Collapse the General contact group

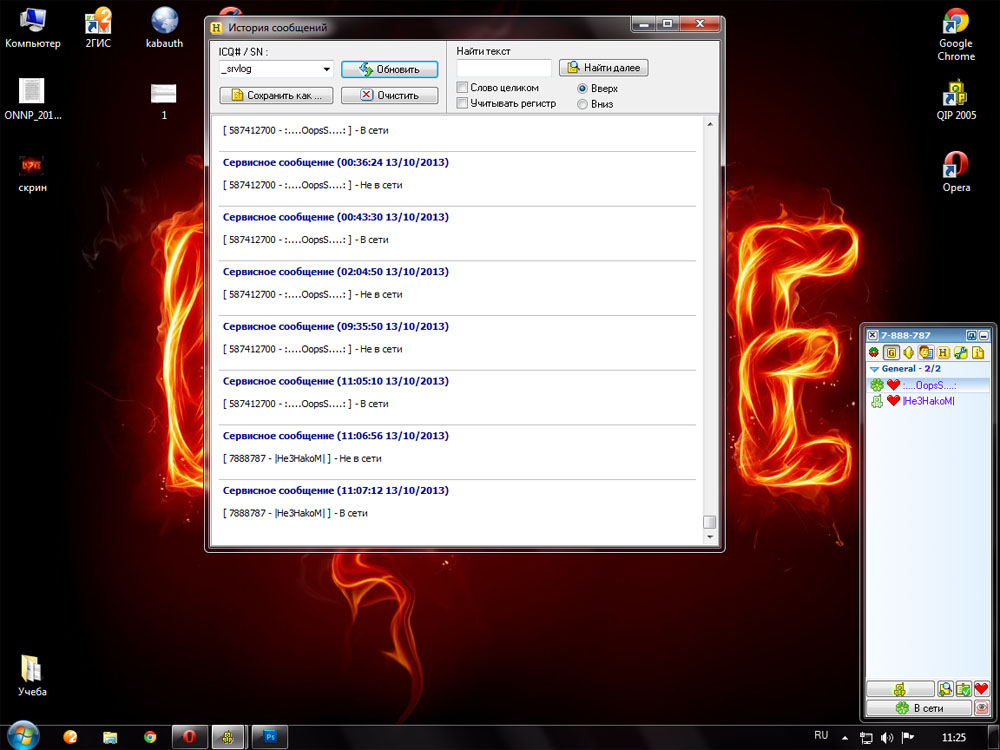873,369
